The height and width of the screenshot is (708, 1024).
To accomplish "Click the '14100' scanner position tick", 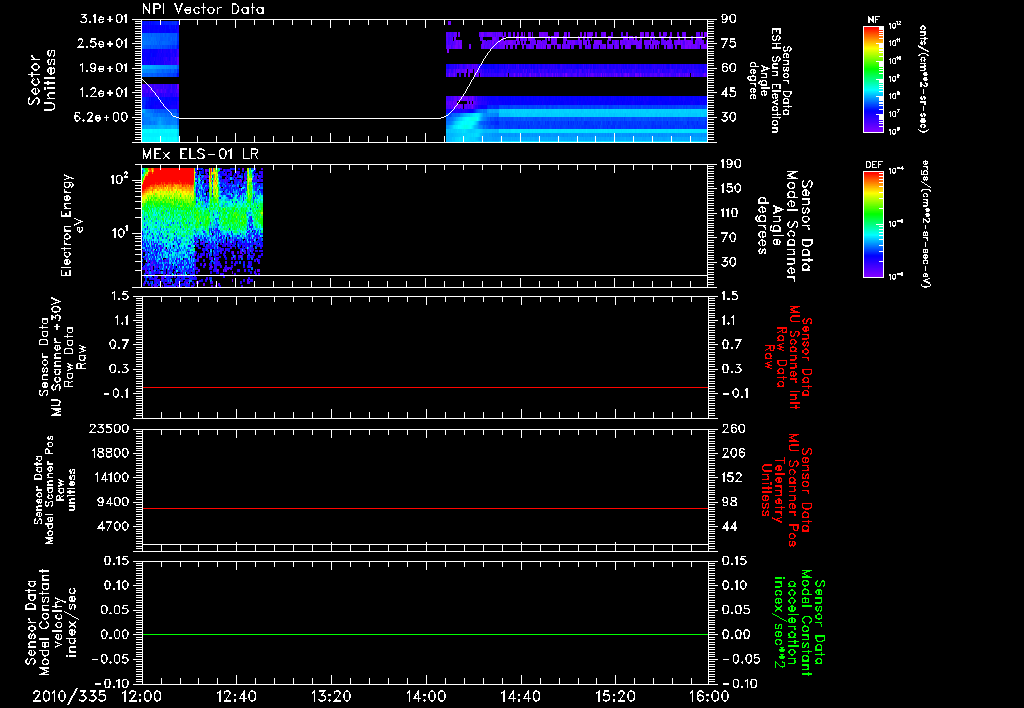I will 110,477.
